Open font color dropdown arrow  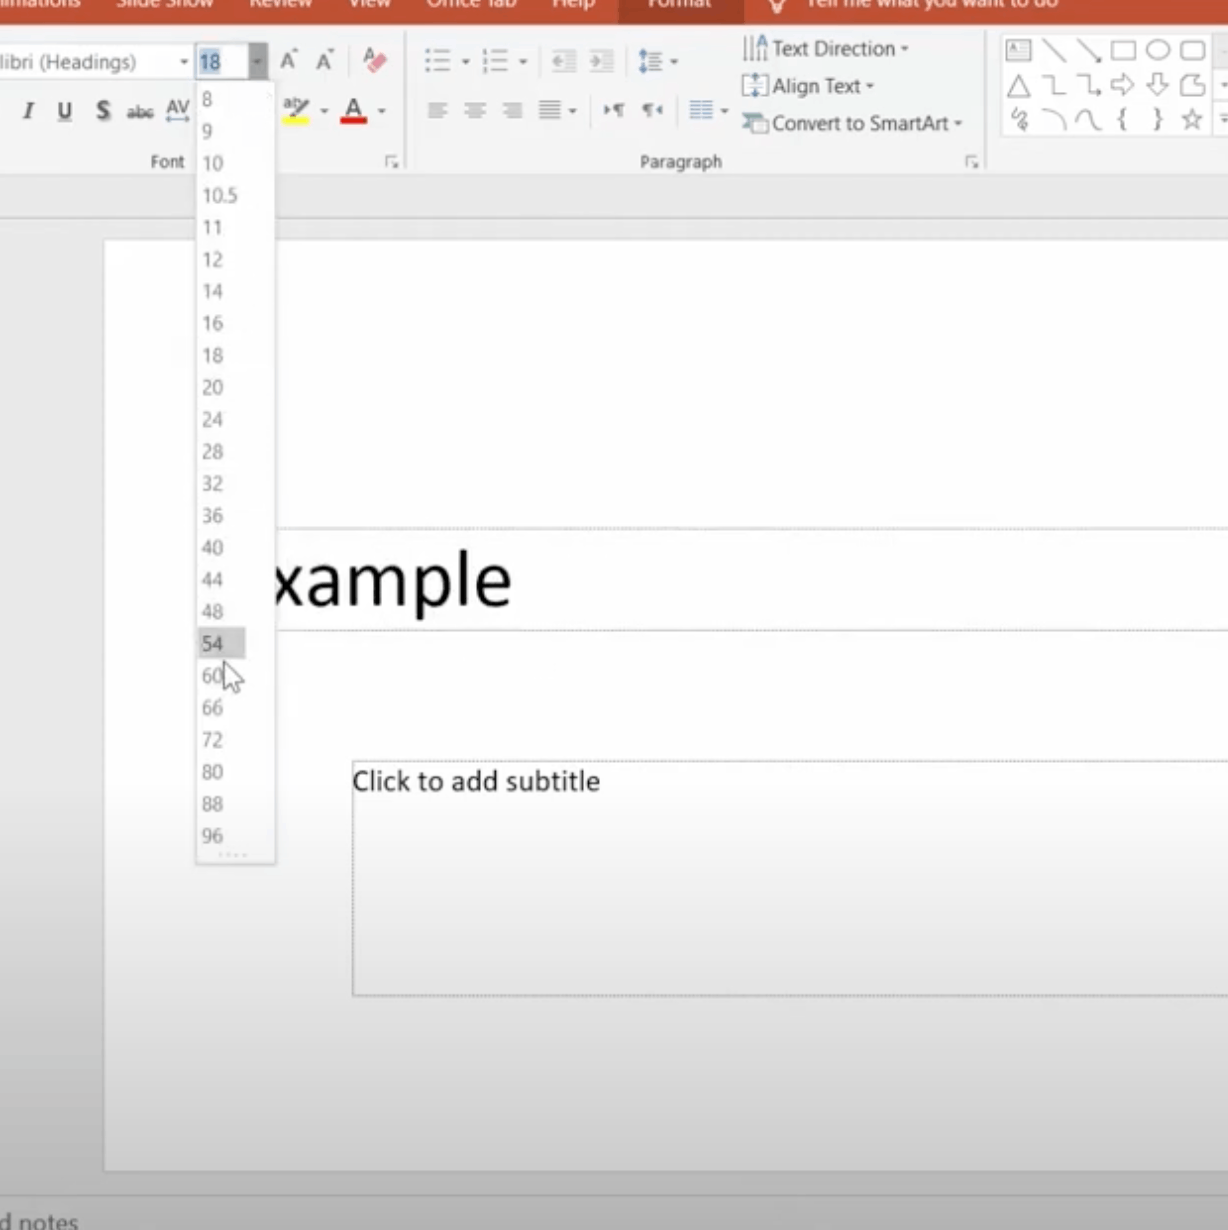382,111
